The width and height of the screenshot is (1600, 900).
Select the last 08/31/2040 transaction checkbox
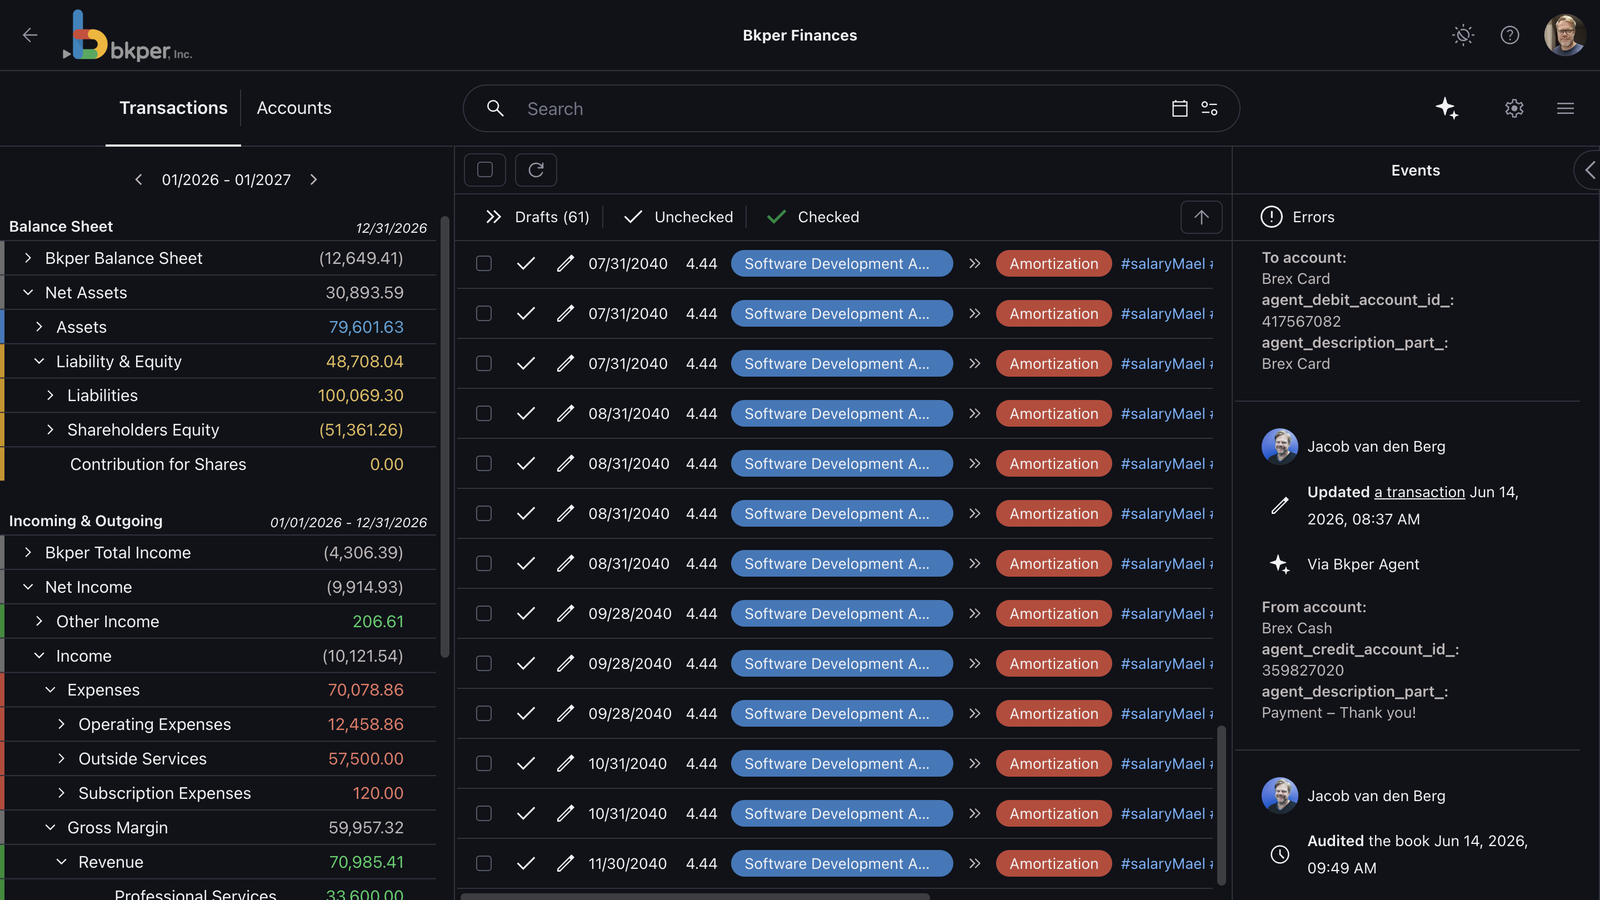coord(484,563)
